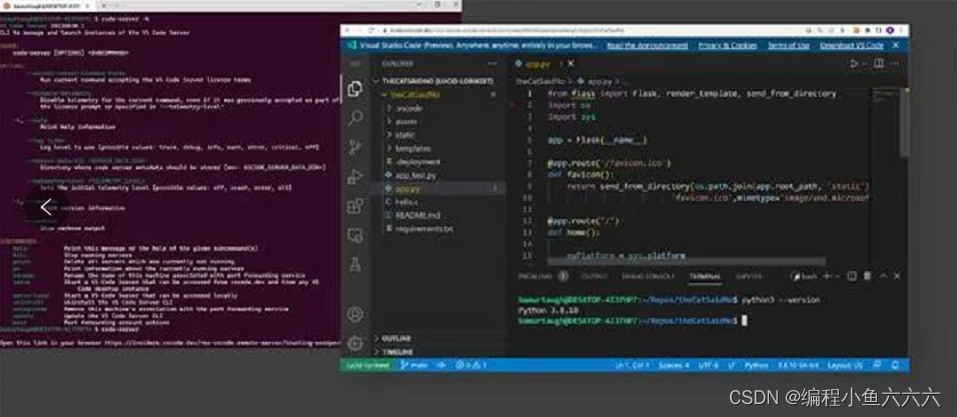The width and height of the screenshot is (957, 417).
Task: Change the encoding via UTF-8
Action: click(709, 365)
